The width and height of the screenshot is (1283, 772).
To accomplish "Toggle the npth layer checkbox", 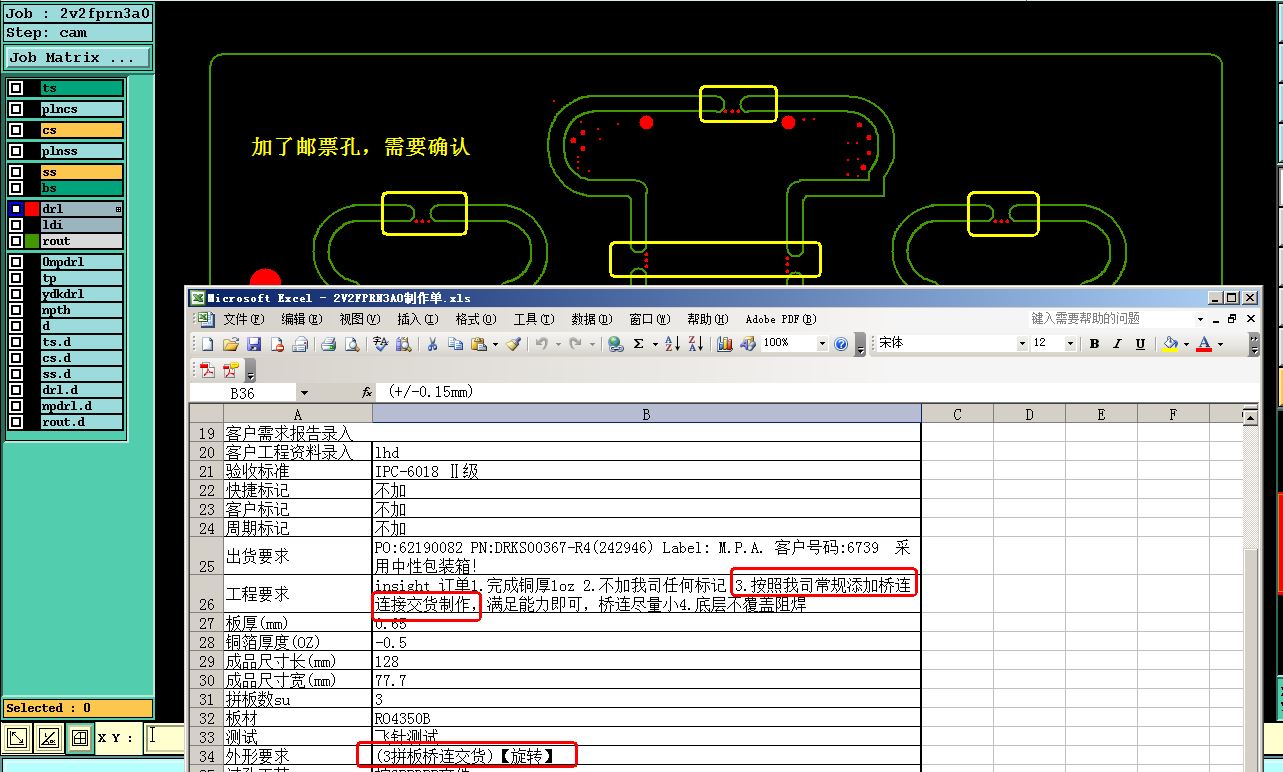I will 16,310.
